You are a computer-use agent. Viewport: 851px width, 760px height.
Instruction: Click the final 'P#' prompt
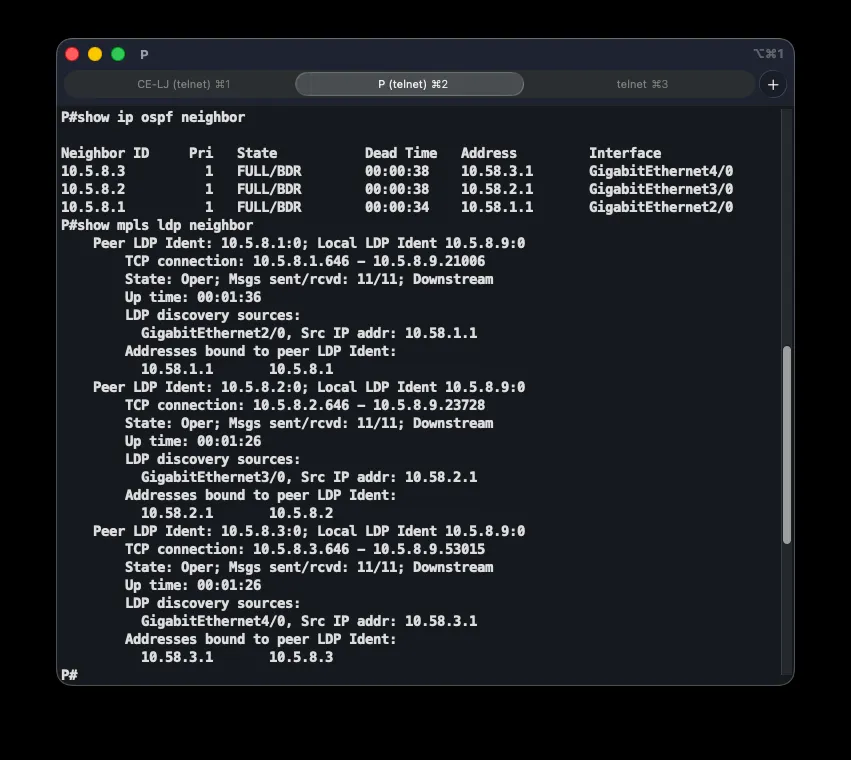click(x=69, y=675)
